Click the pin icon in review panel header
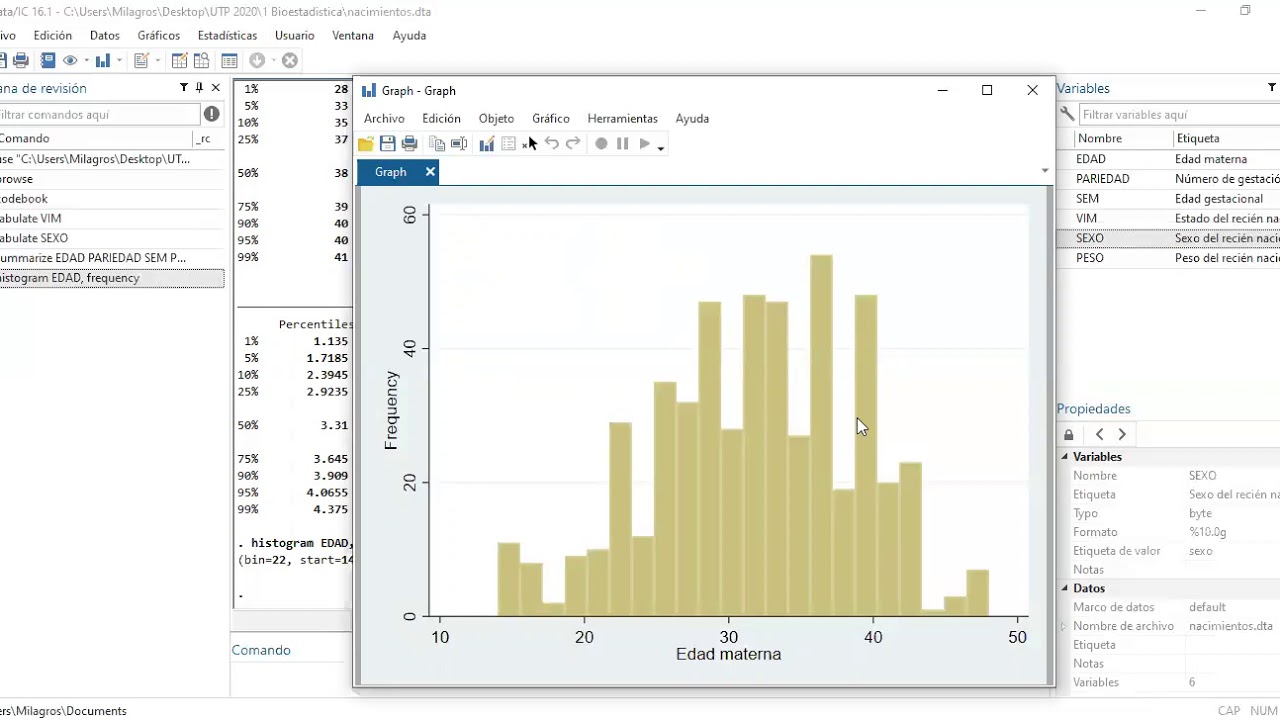The height and width of the screenshot is (720, 1280). pyautogui.click(x=200, y=88)
